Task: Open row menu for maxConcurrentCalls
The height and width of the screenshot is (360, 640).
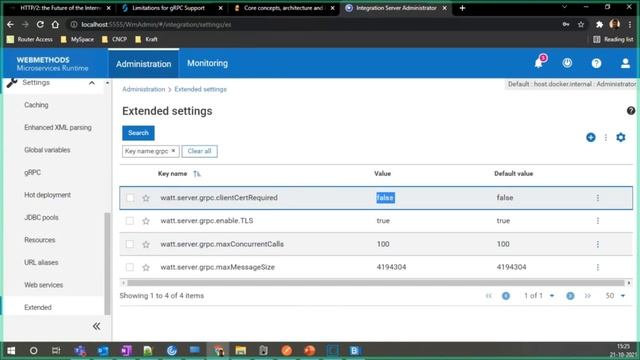Action: click(x=598, y=244)
